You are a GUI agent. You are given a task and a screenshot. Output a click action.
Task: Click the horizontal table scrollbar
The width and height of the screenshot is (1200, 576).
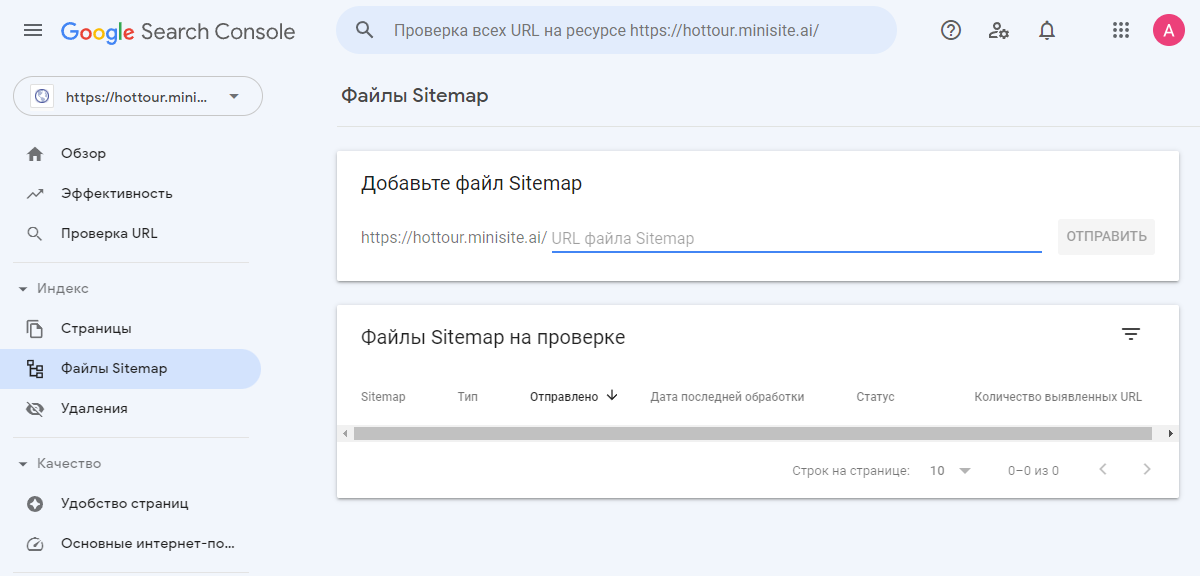[752, 433]
